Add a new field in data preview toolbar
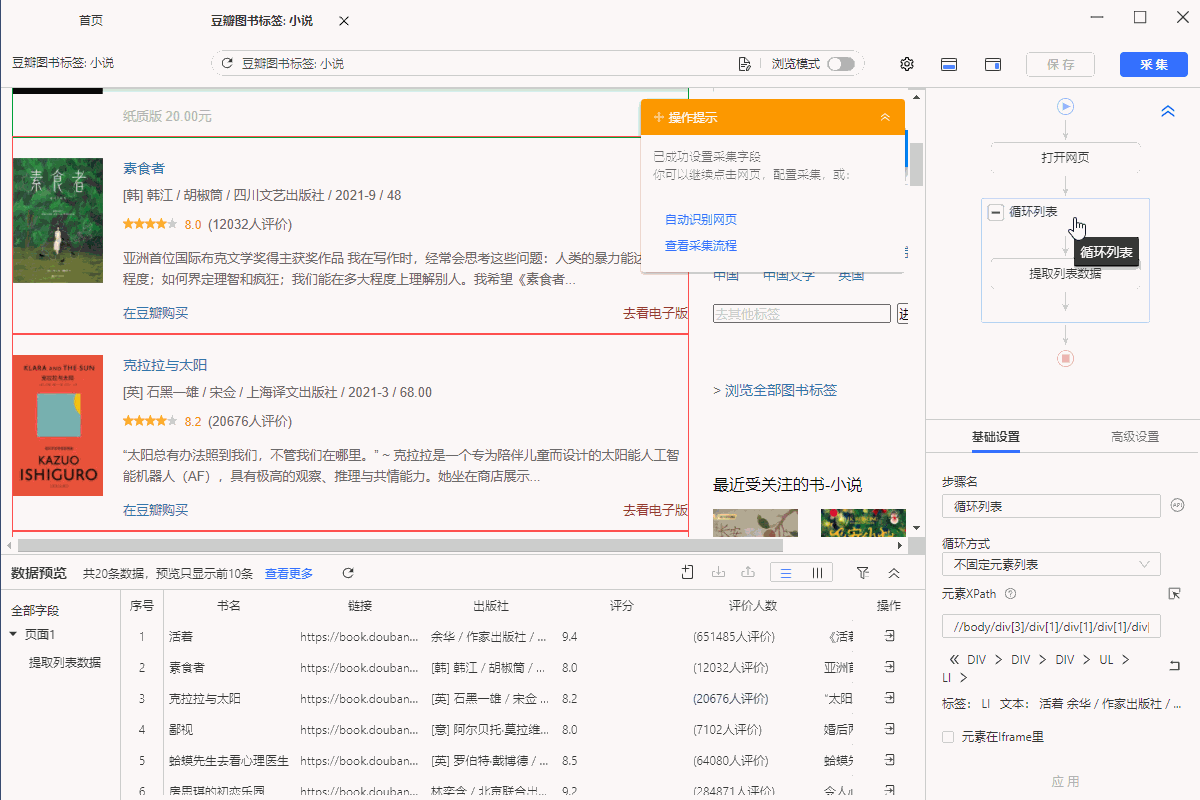 pyautogui.click(x=687, y=573)
